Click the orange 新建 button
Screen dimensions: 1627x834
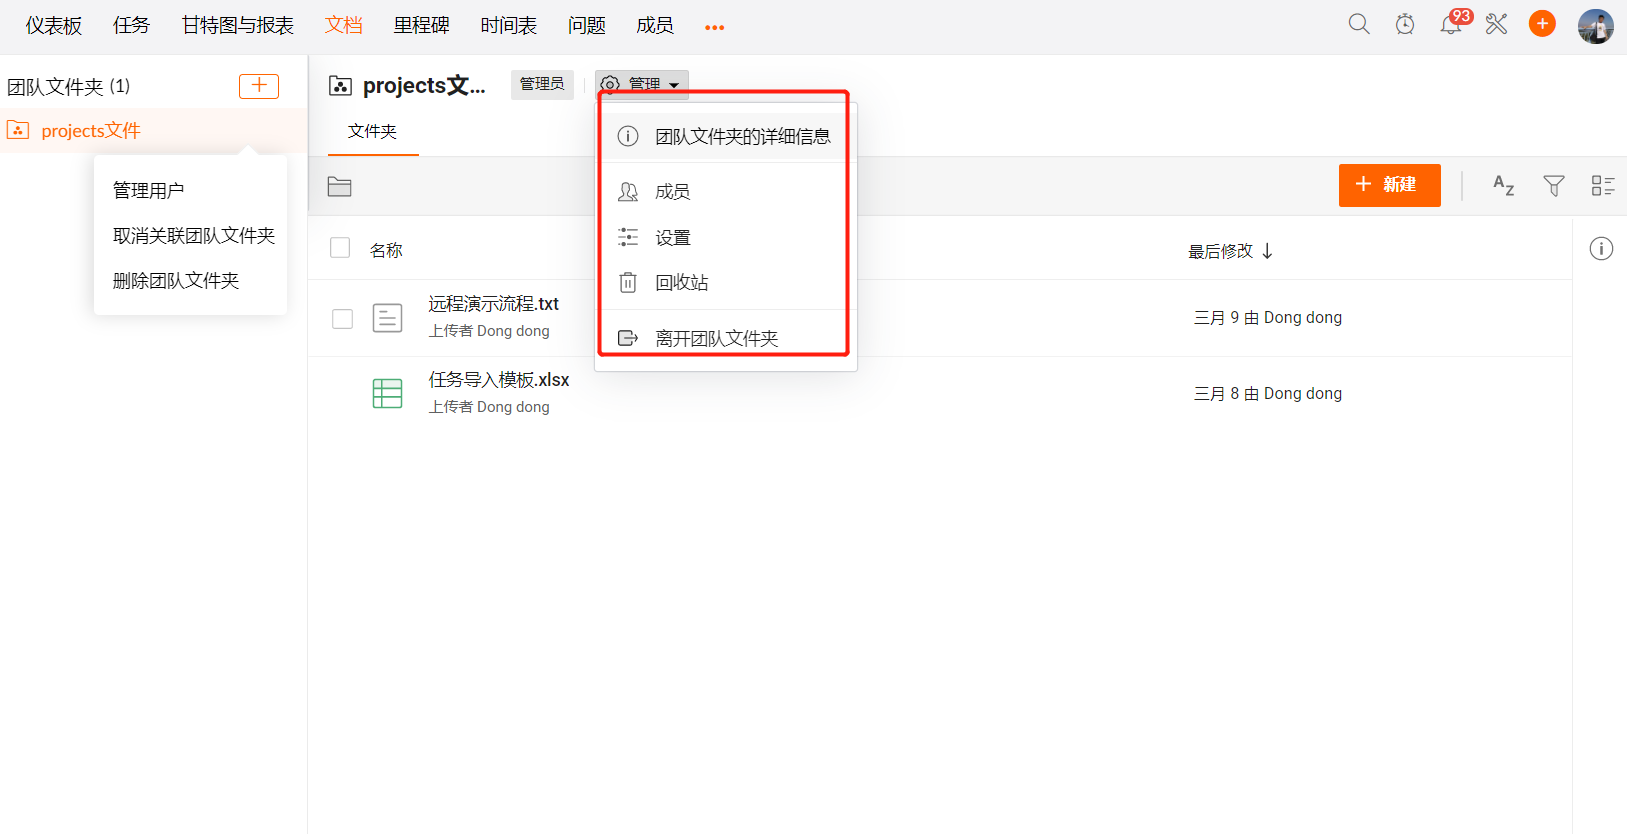(1389, 185)
